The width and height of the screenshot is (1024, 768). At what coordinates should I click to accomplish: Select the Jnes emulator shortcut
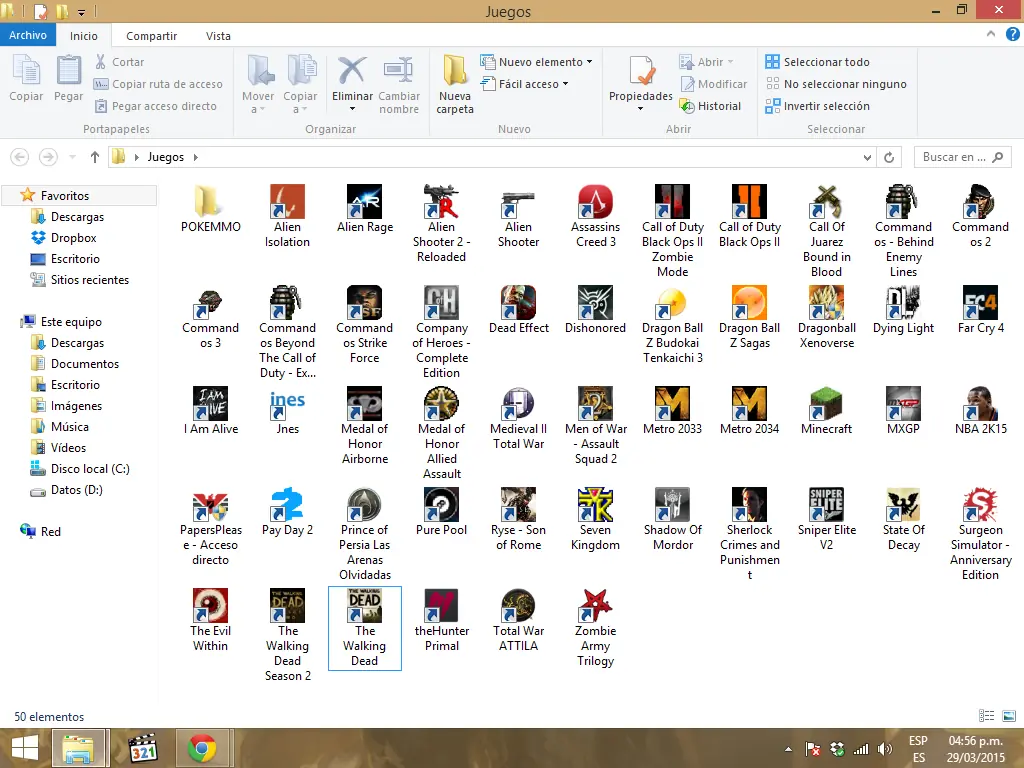tap(287, 411)
